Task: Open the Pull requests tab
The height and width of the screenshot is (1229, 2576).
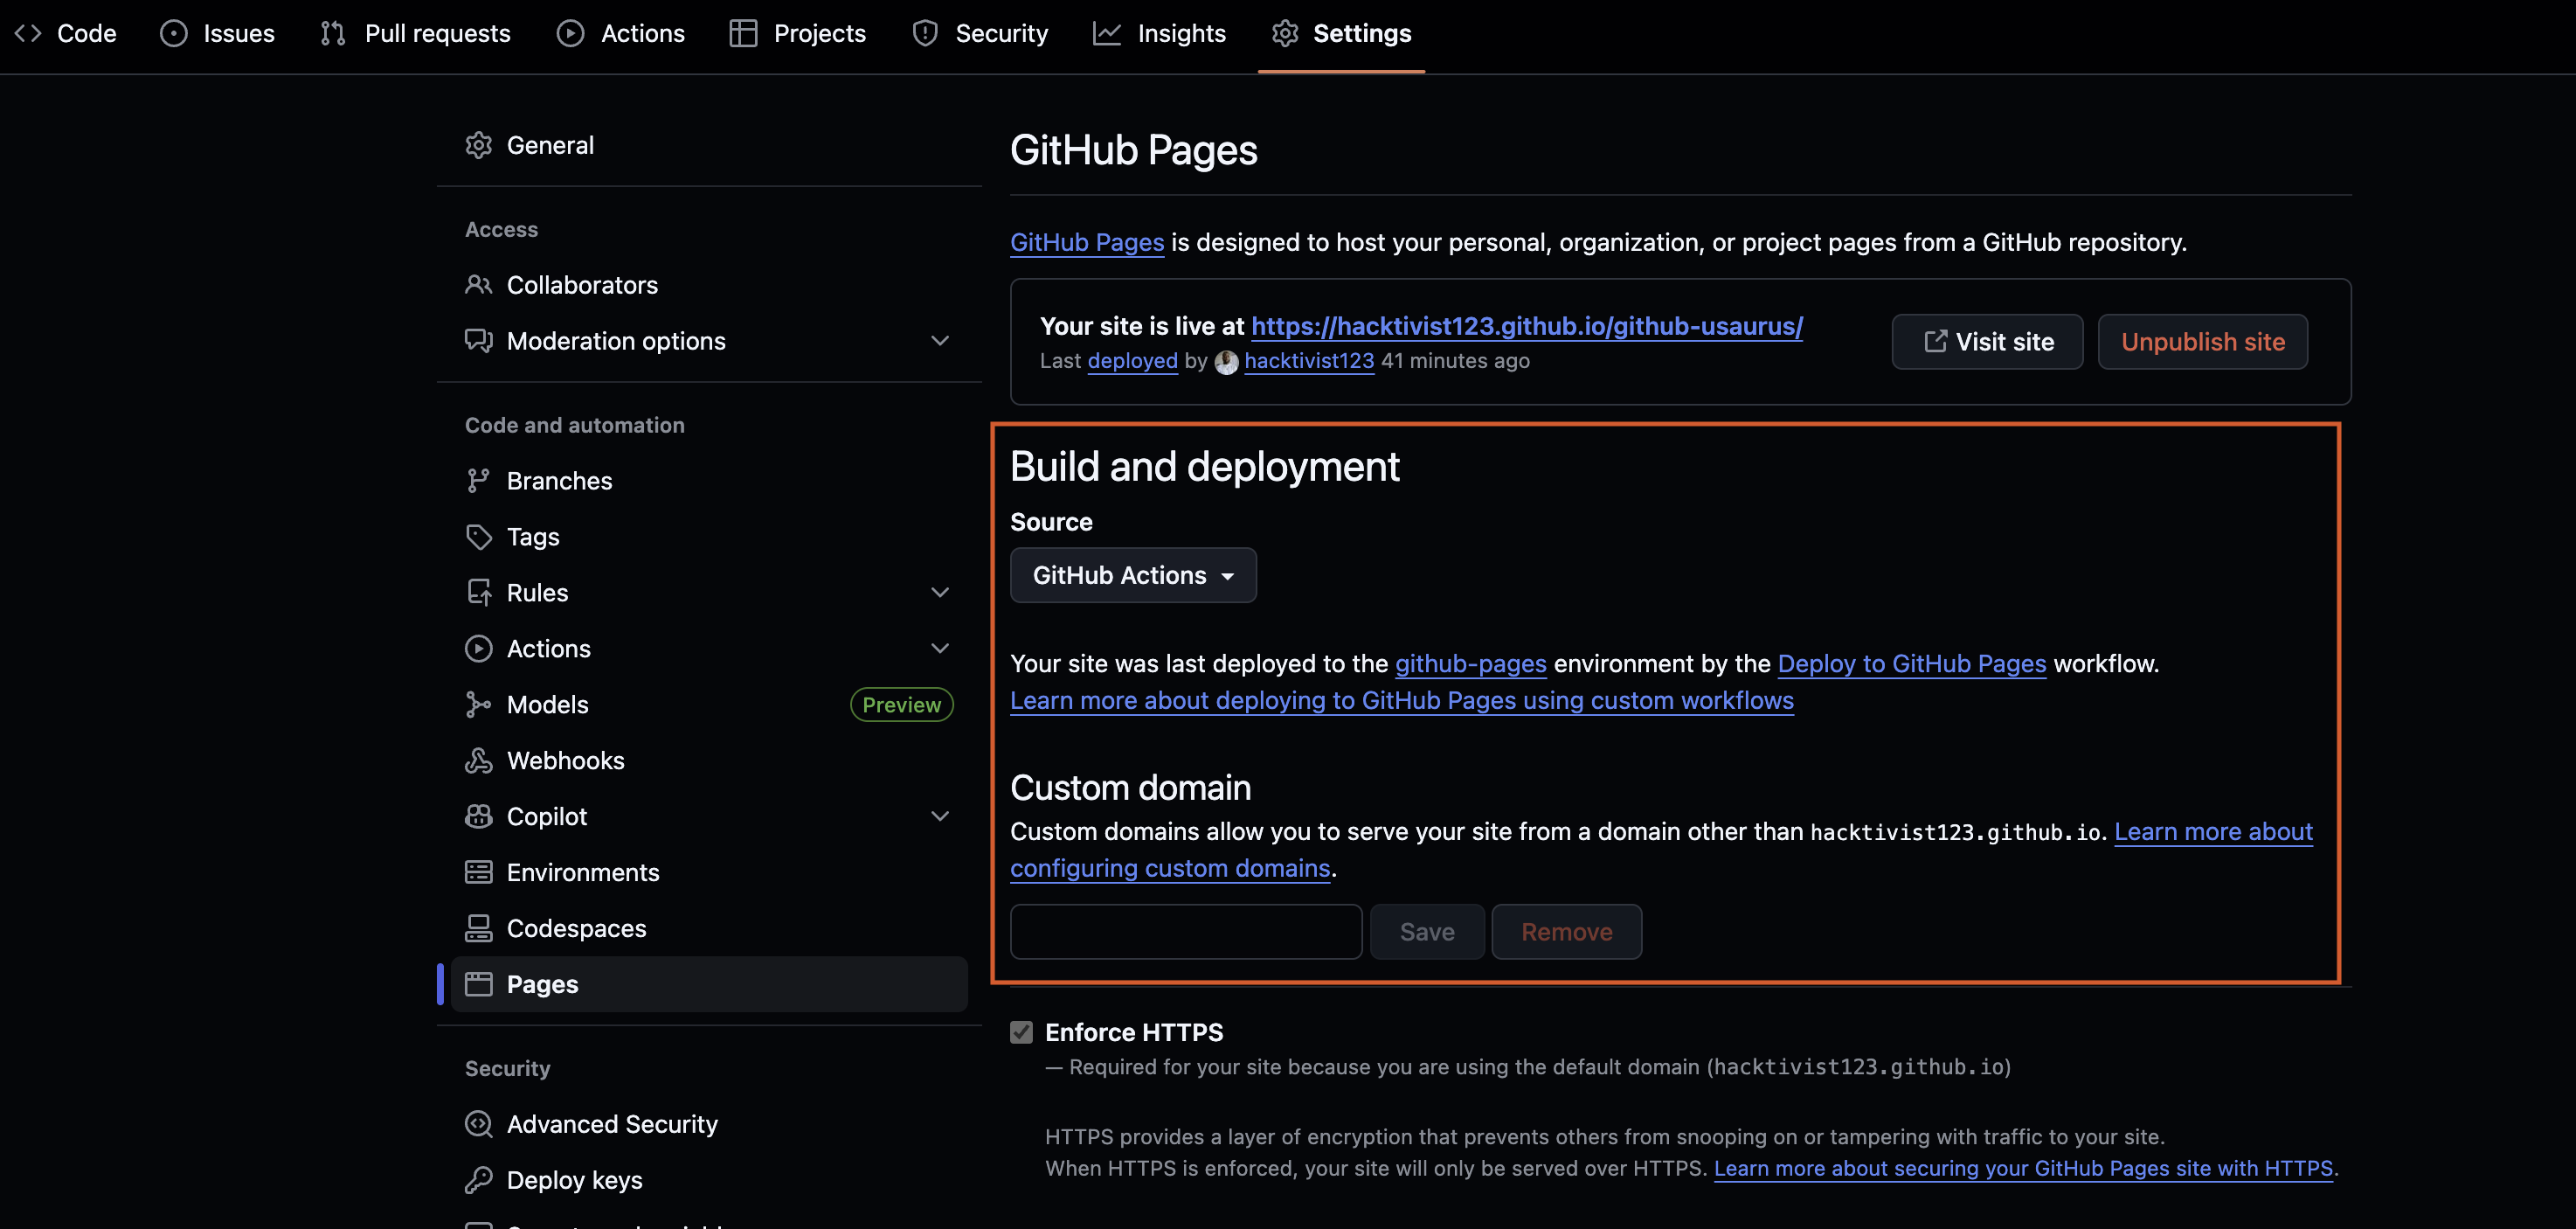Action: coord(415,33)
